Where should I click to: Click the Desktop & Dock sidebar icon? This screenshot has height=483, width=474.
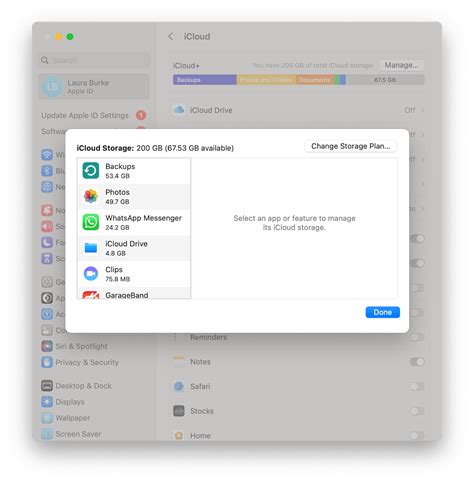47,386
